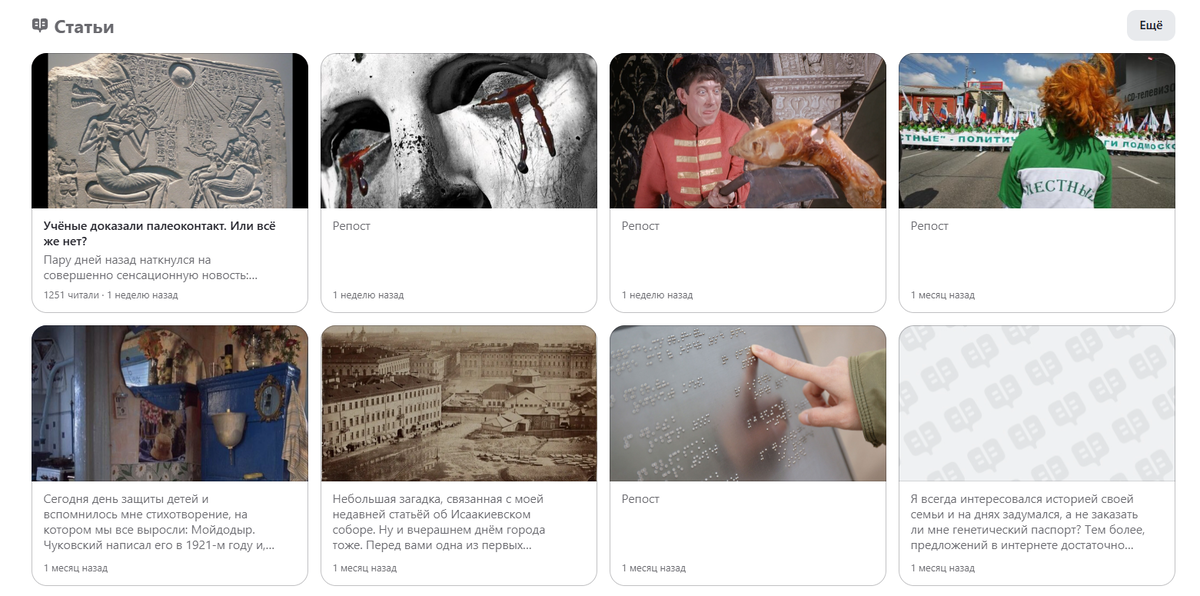This screenshot has height=596, width=1200.
Task: Read text about Мойдодыр and Чуковский
Action: 160,522
